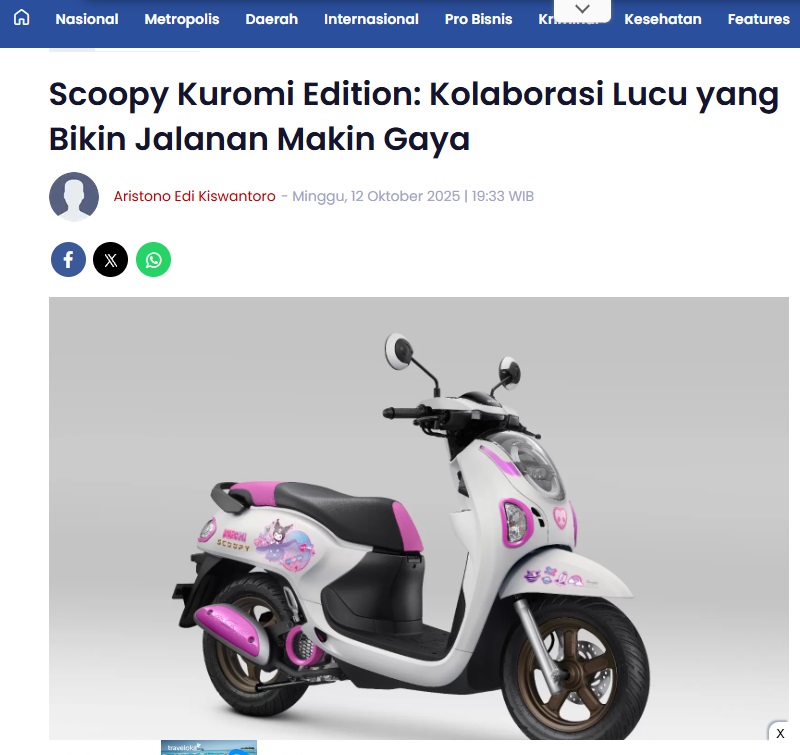Open the Kesehatan section
800x755 pixels.
click(663, 19)
